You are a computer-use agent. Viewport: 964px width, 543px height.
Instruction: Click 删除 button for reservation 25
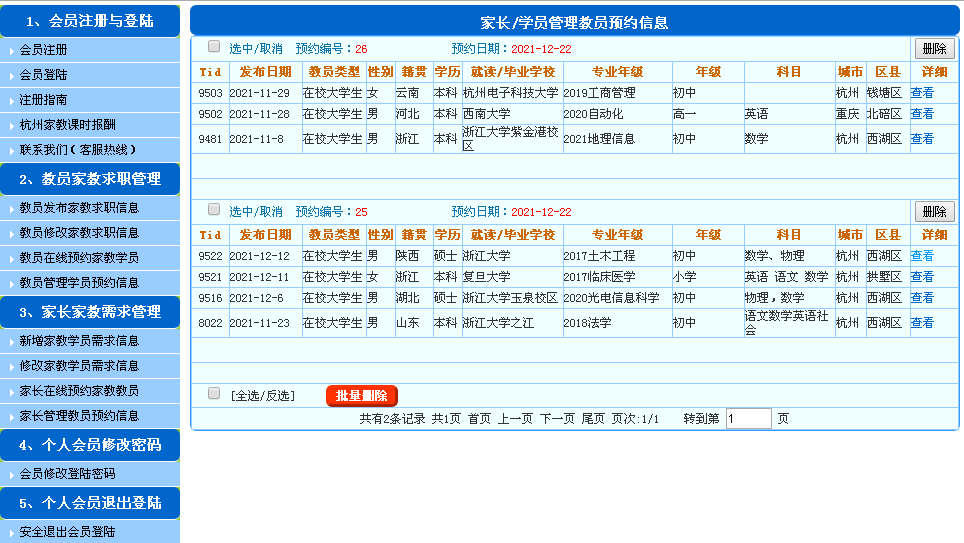click(934, 211)
